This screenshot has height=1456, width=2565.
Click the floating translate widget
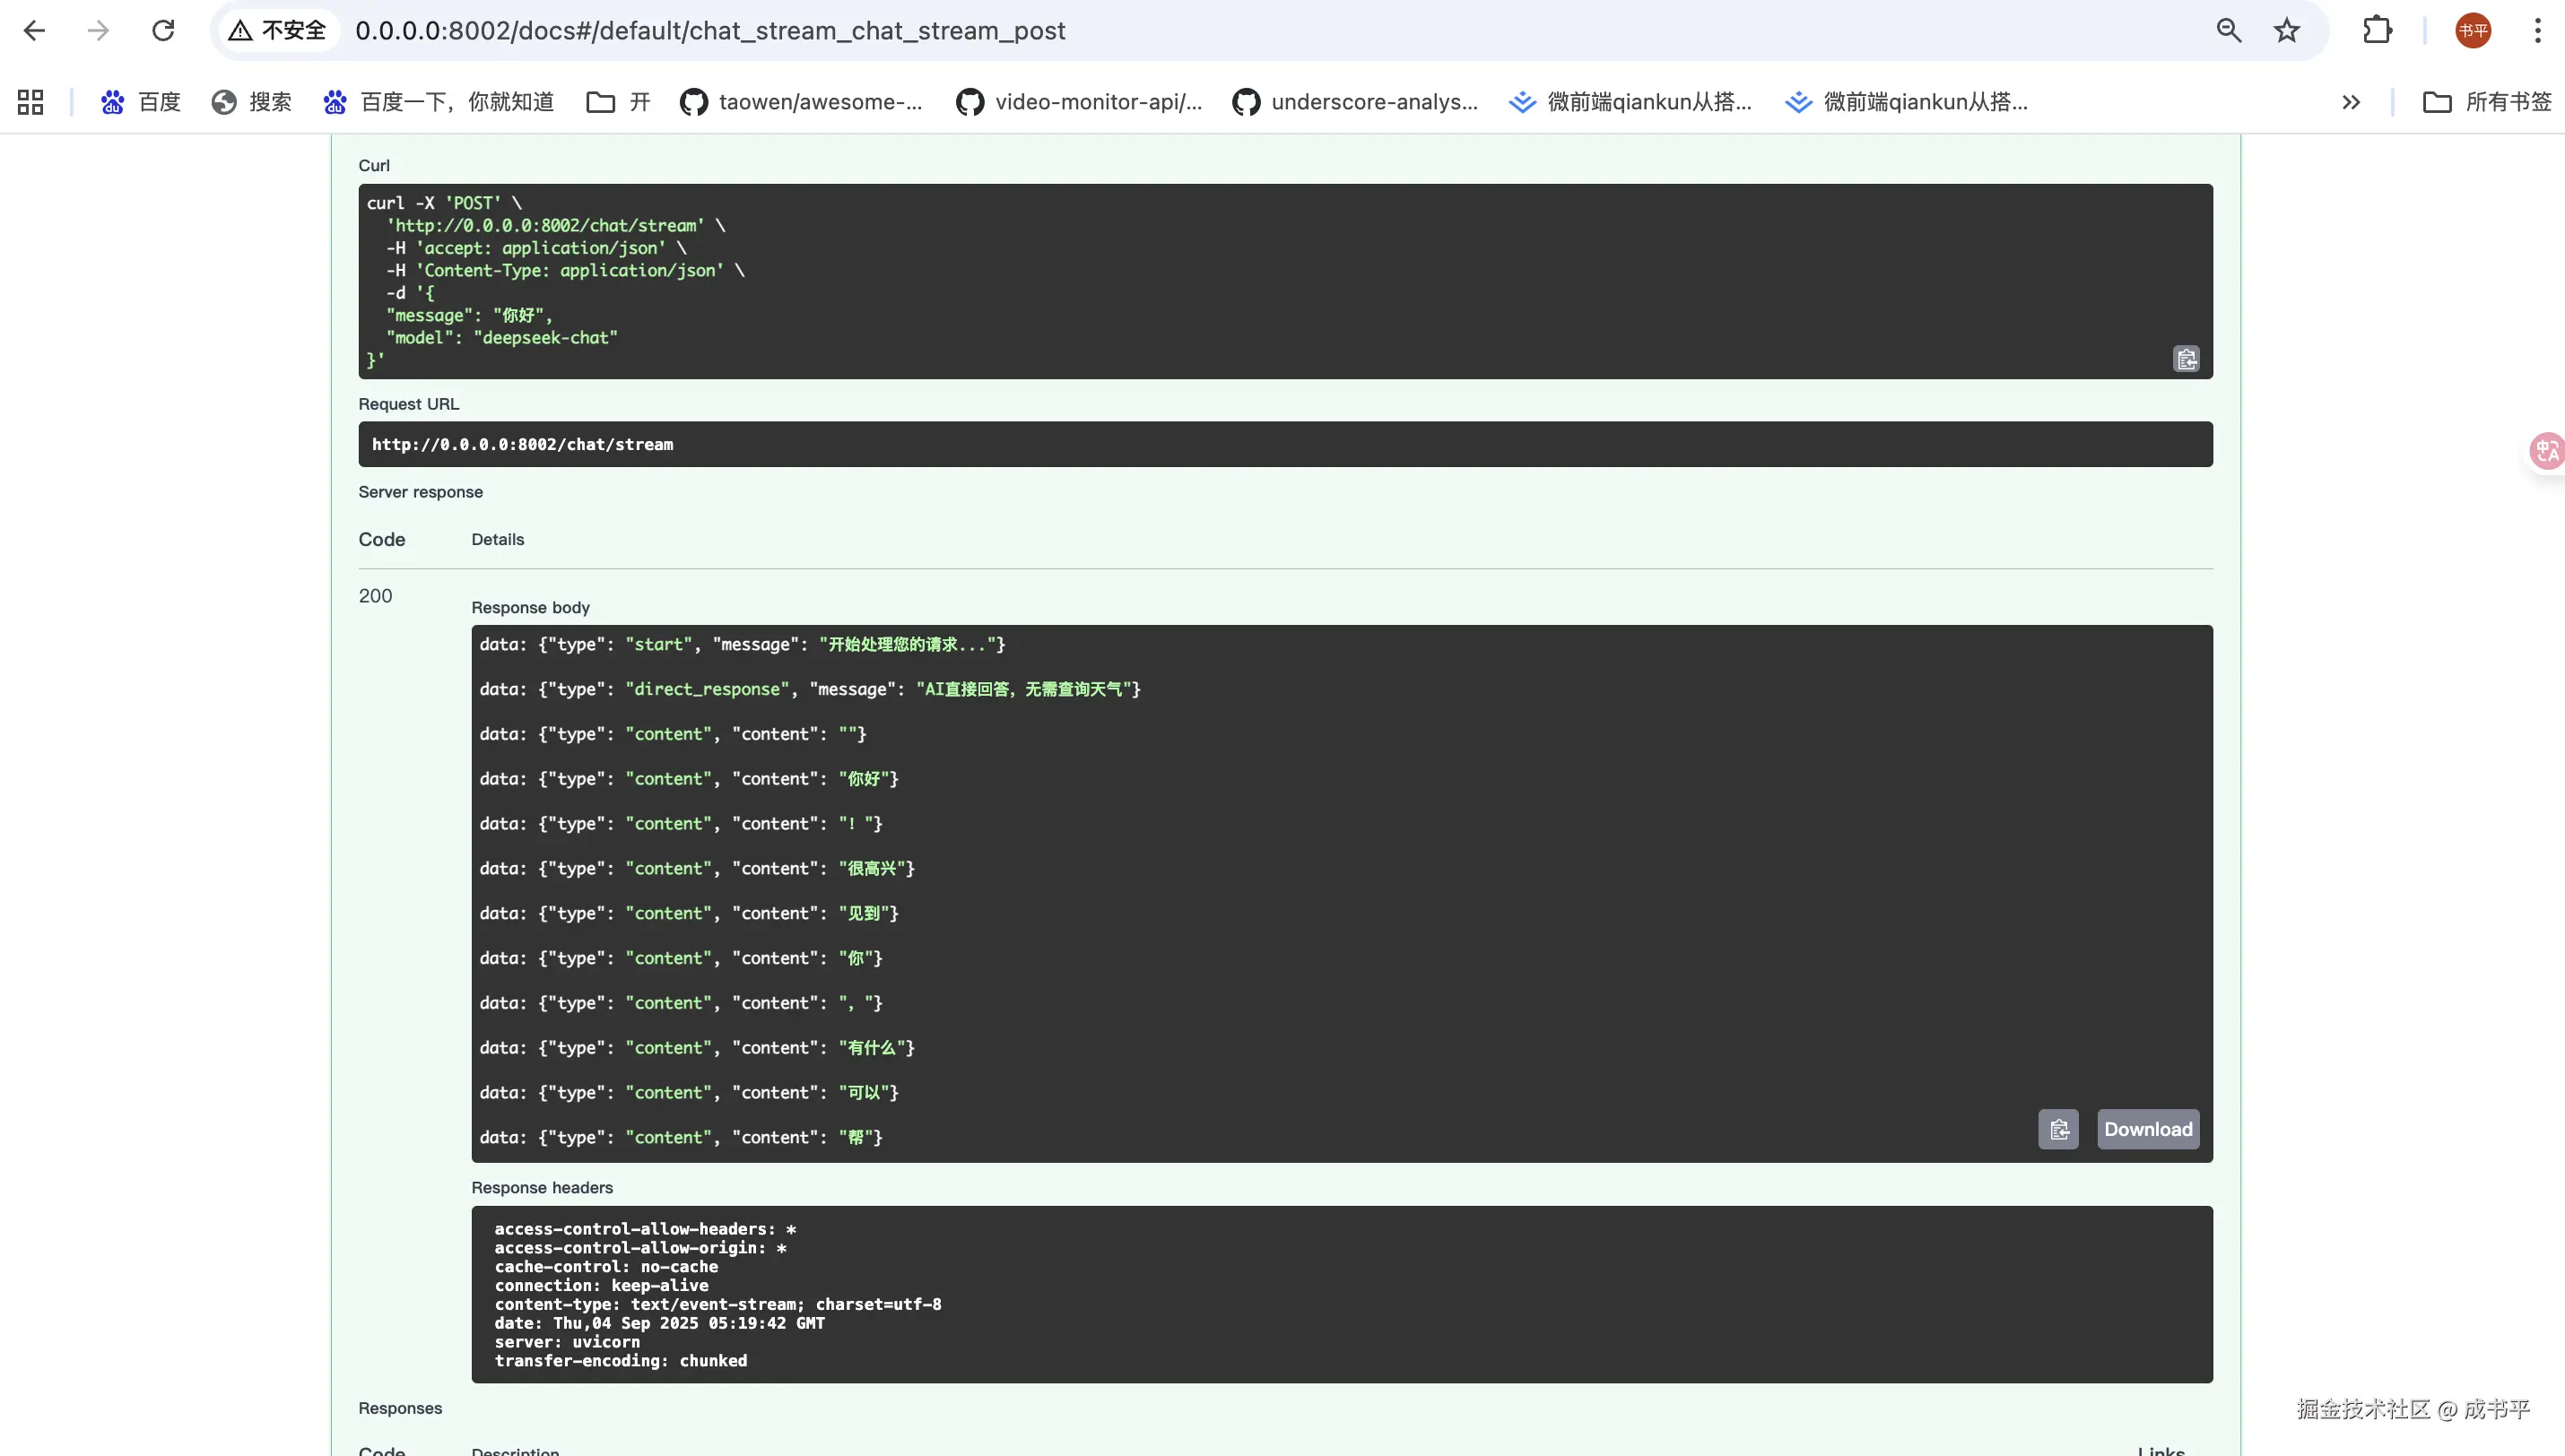(2546, 451)
